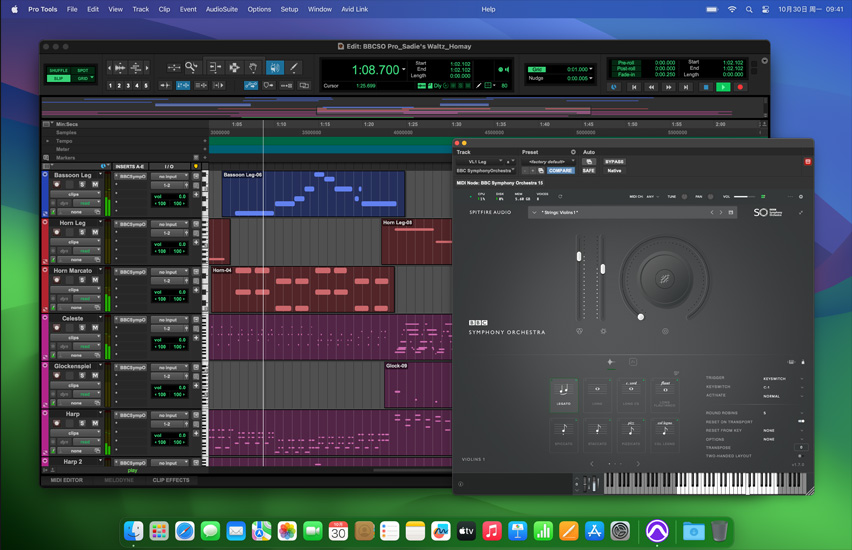Open the AudioSuite menu

[x=222, y=9]
